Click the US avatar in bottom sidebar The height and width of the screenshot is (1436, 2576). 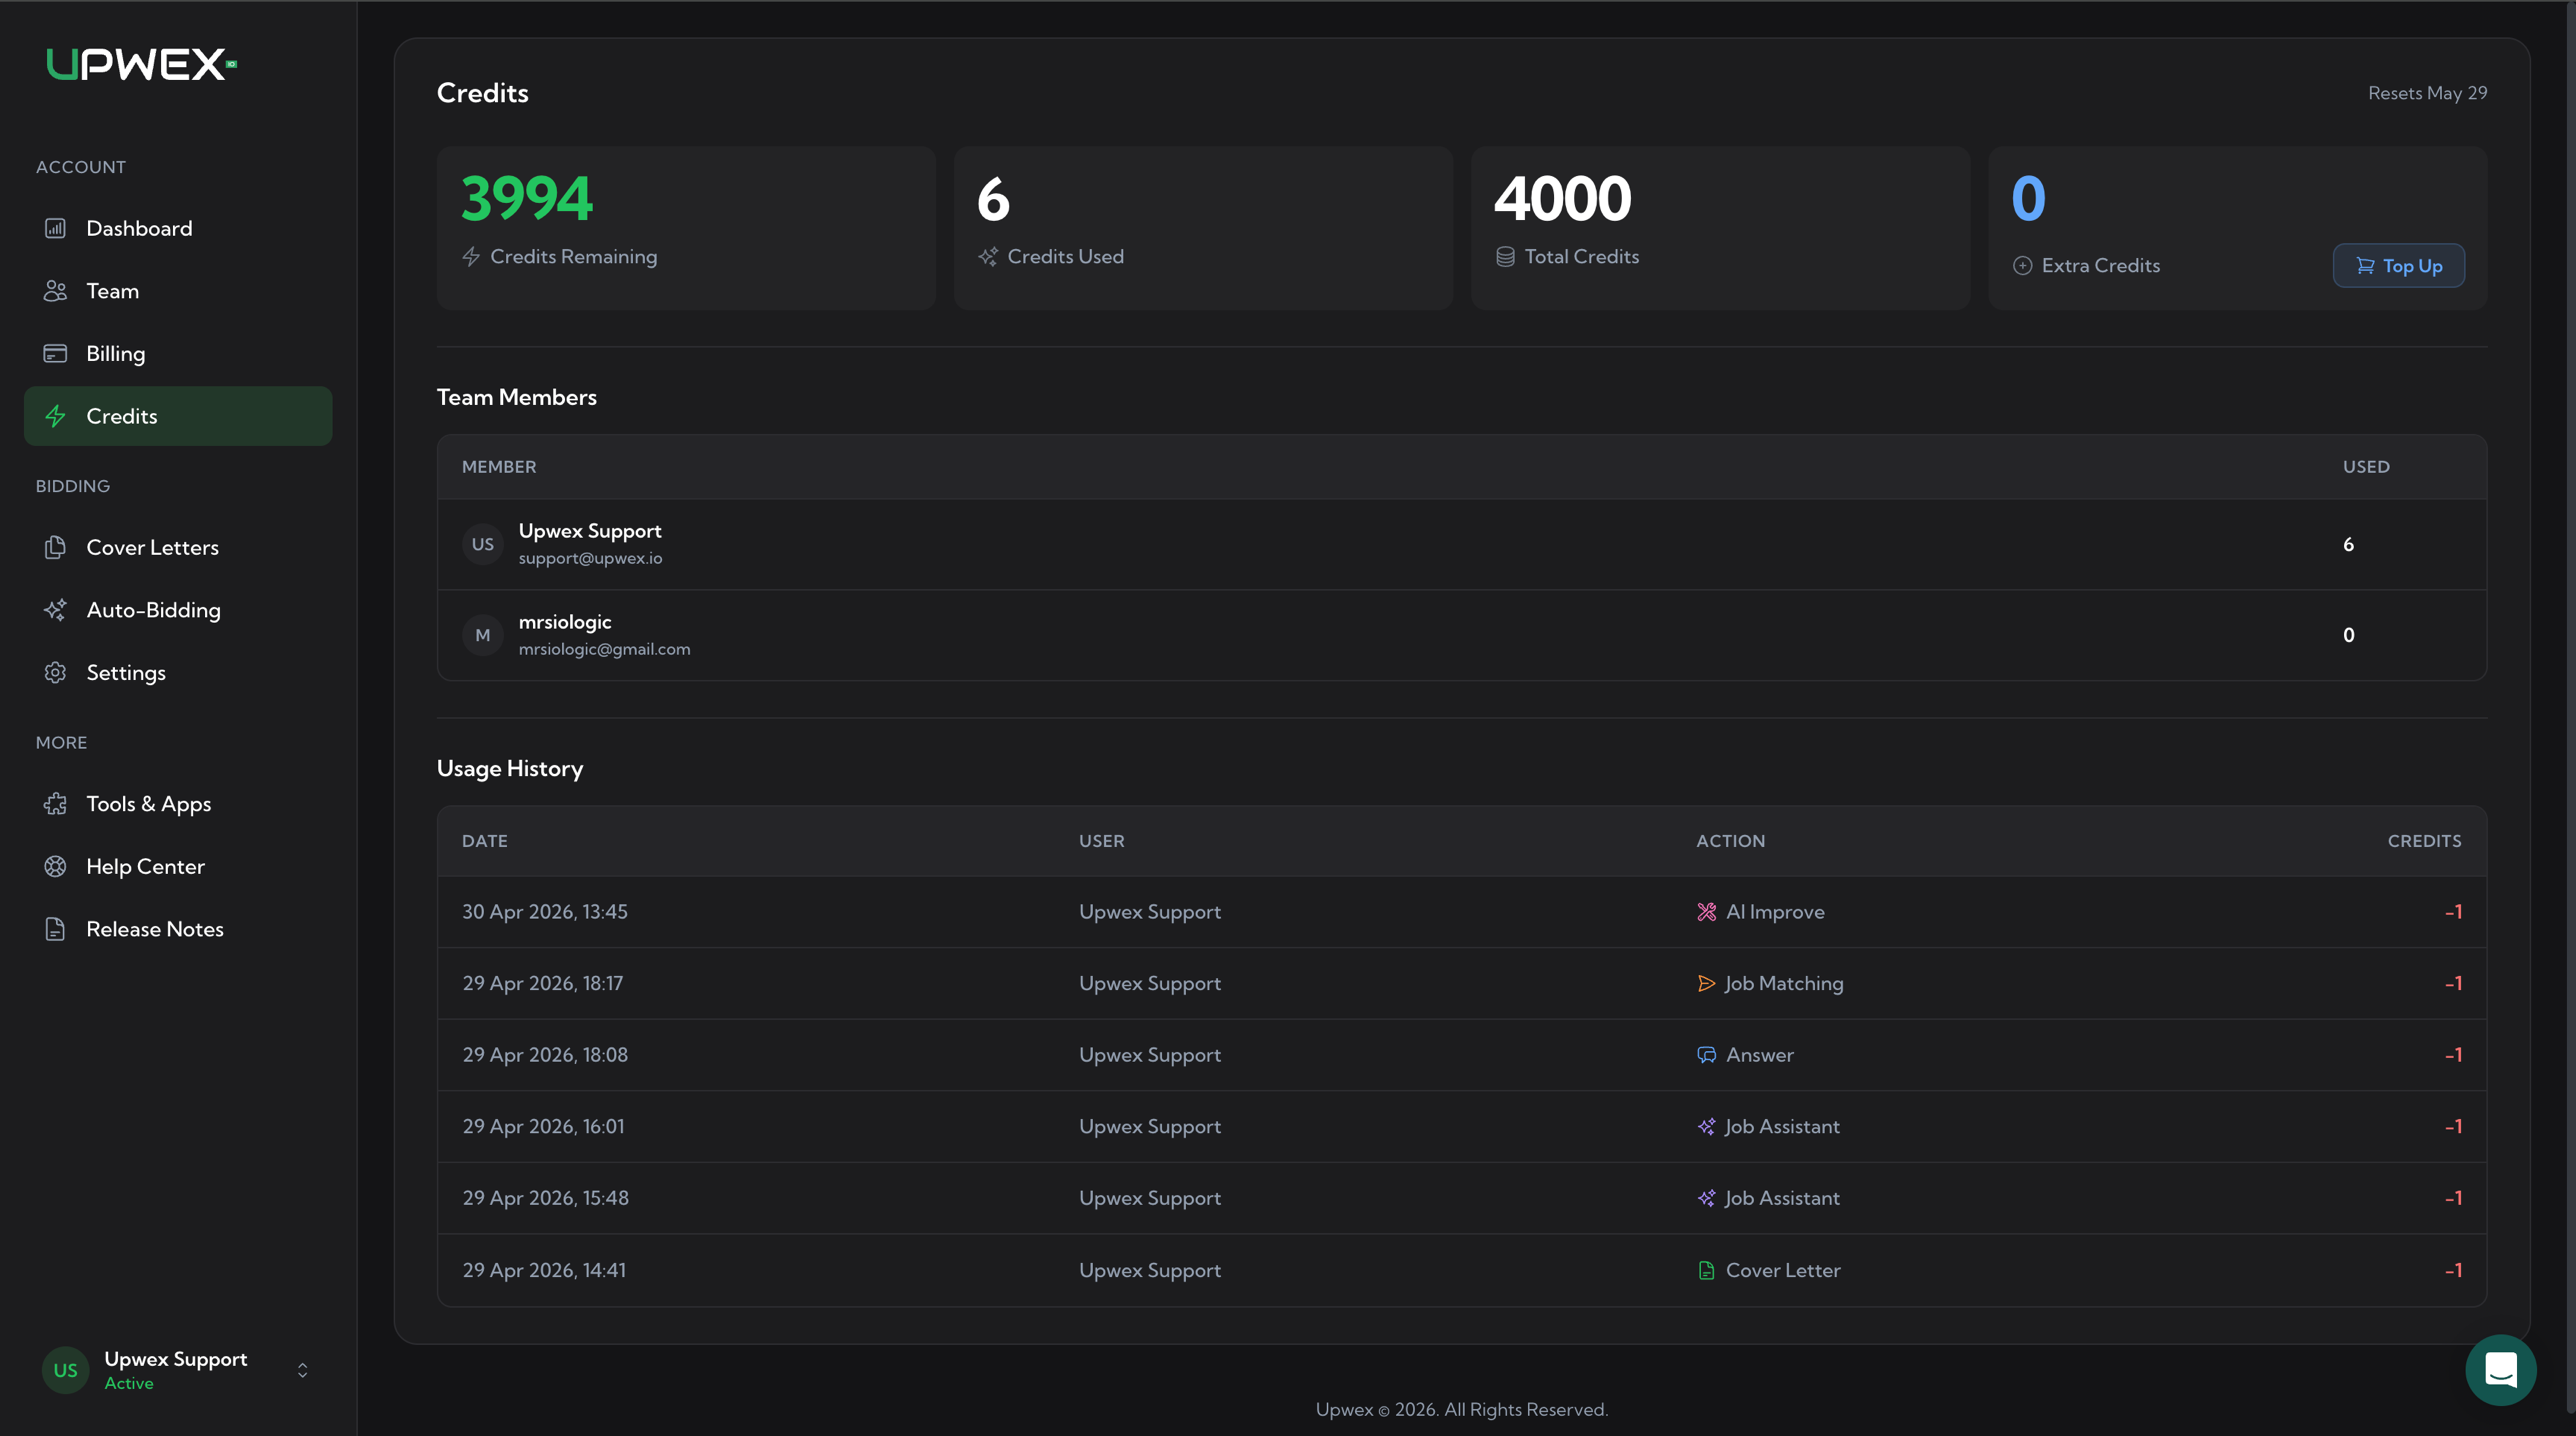pyautogui.click(x=65, y=1370)
